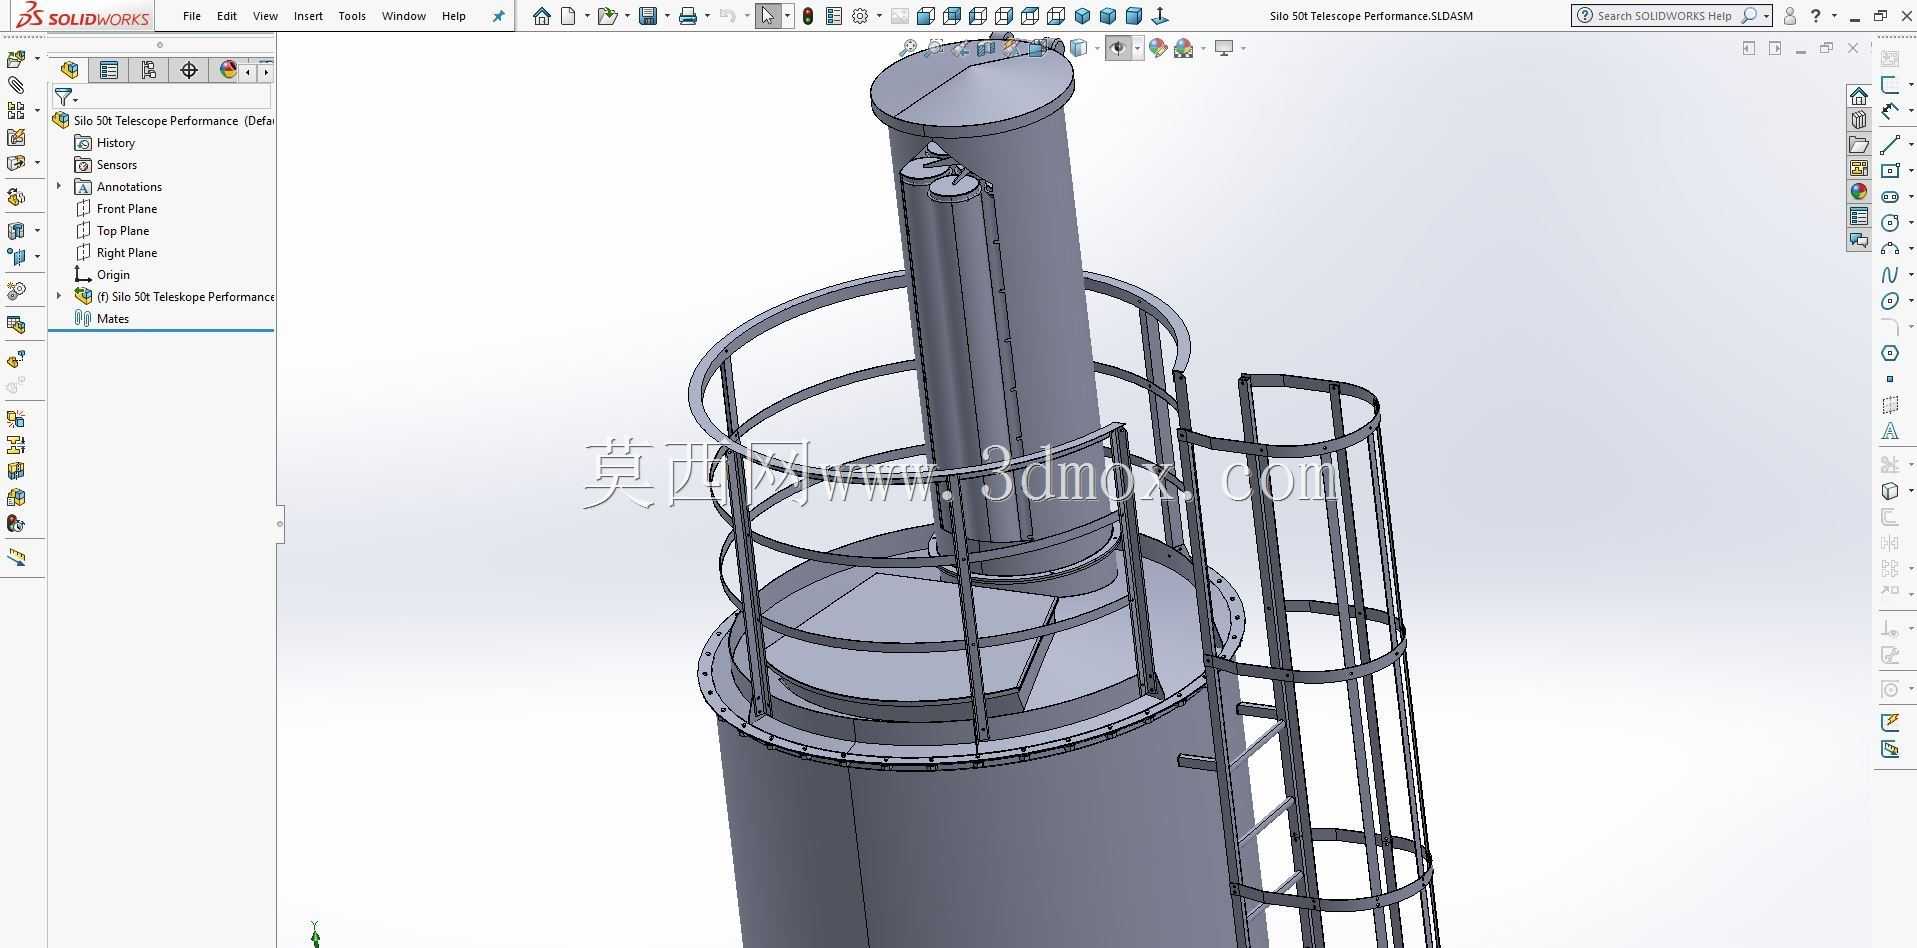Open the SOLIDWORKS Forum task pane tab
Viewport: 1917px width, 948px height.
pyautogui.click(x=1859, y=240)
